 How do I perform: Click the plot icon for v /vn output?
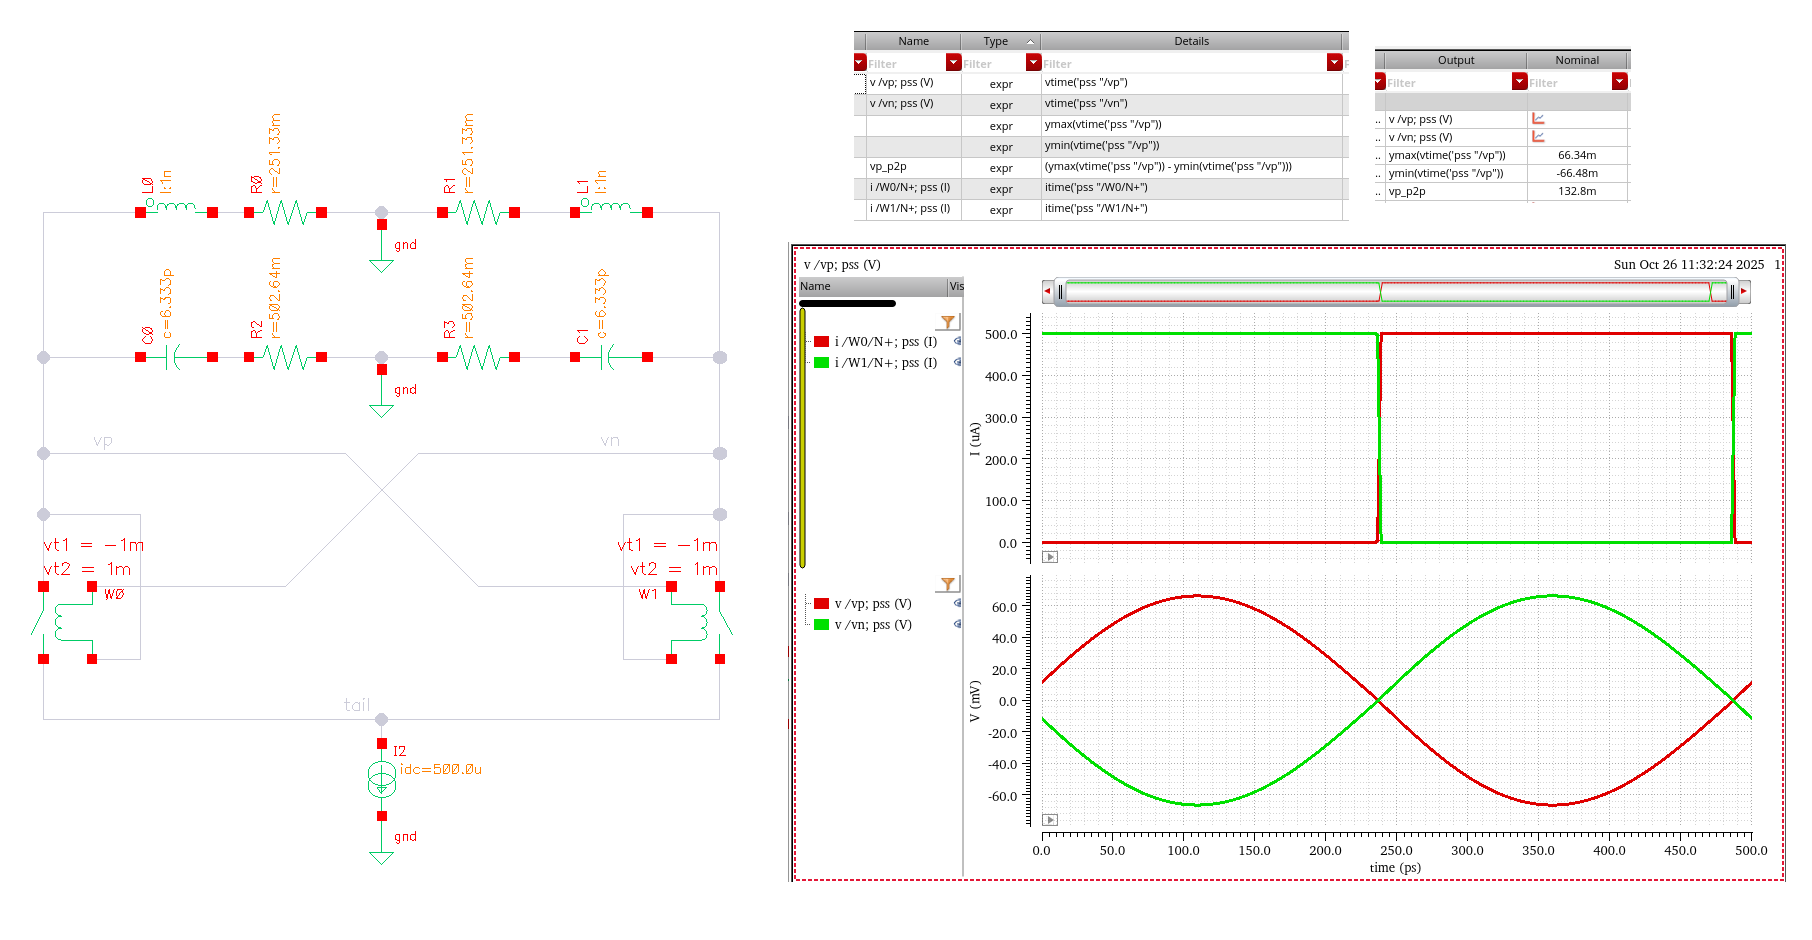1538,137
